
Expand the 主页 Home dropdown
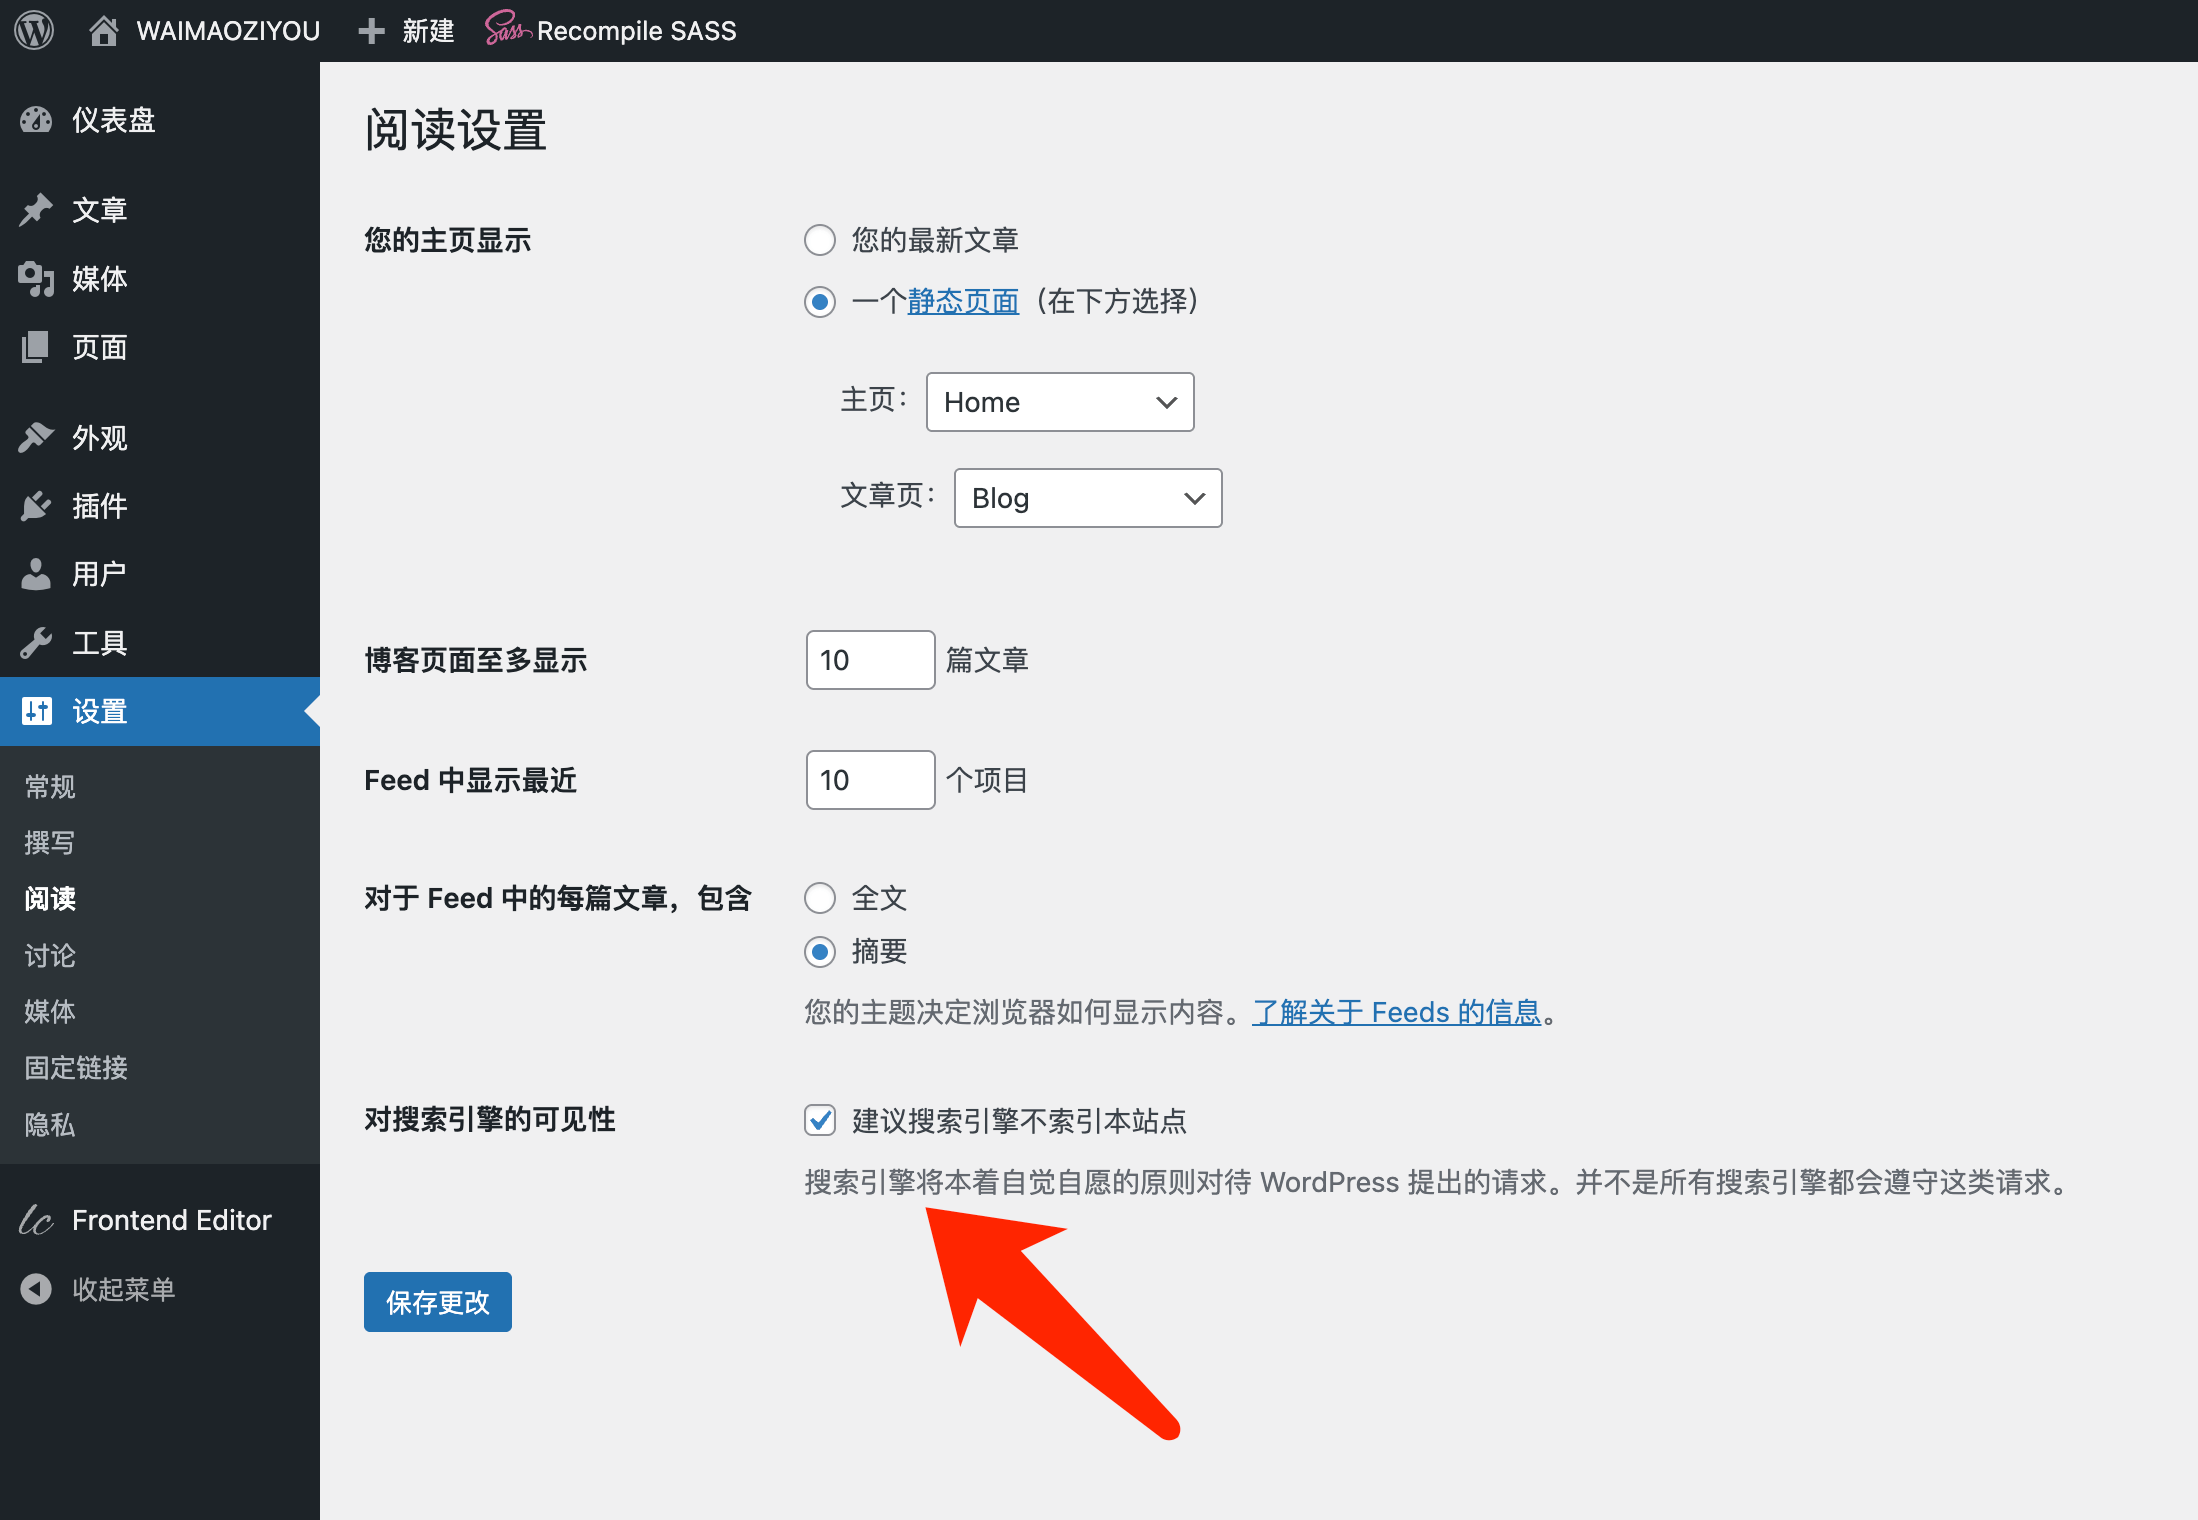coord(1060,402)
